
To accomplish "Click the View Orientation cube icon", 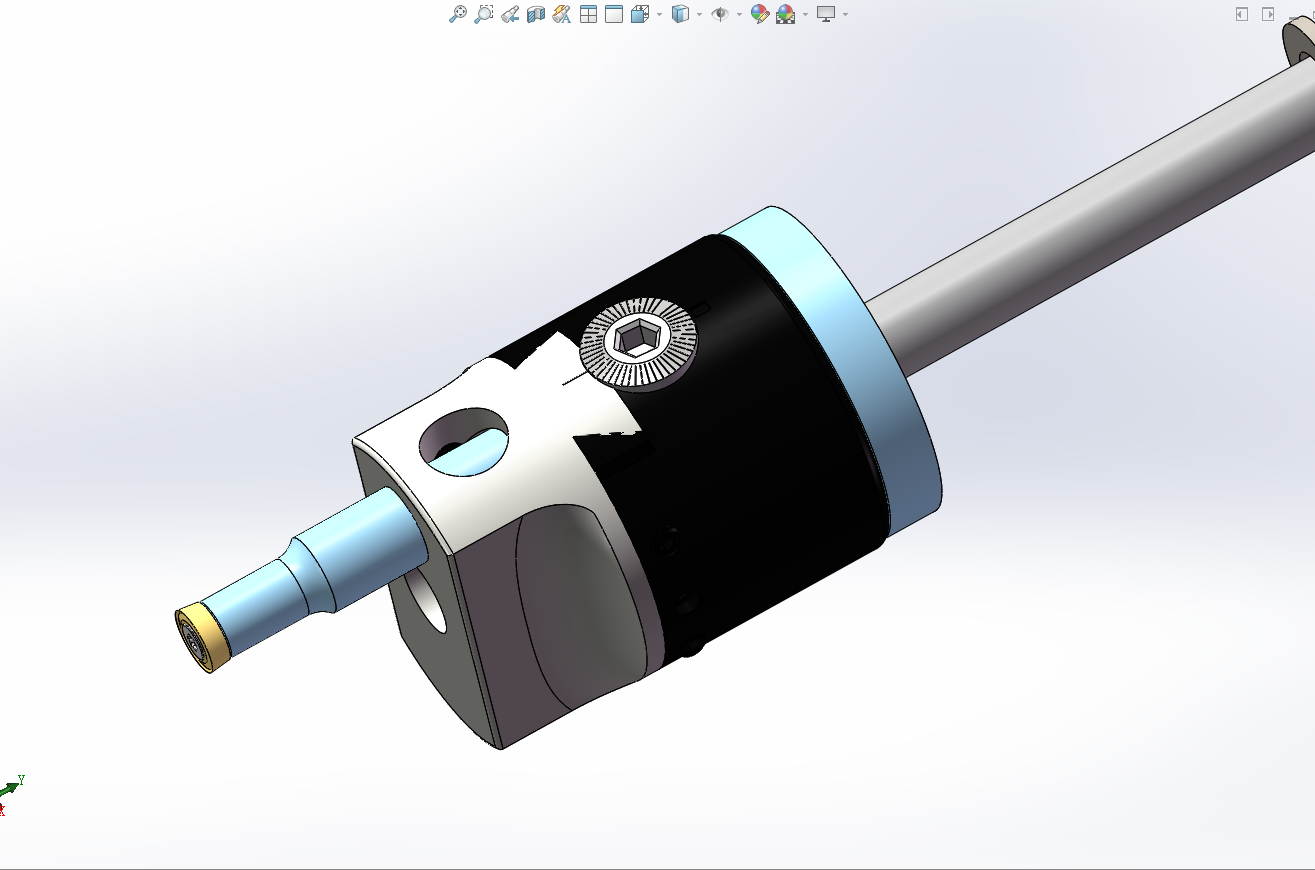I will 640,14.
